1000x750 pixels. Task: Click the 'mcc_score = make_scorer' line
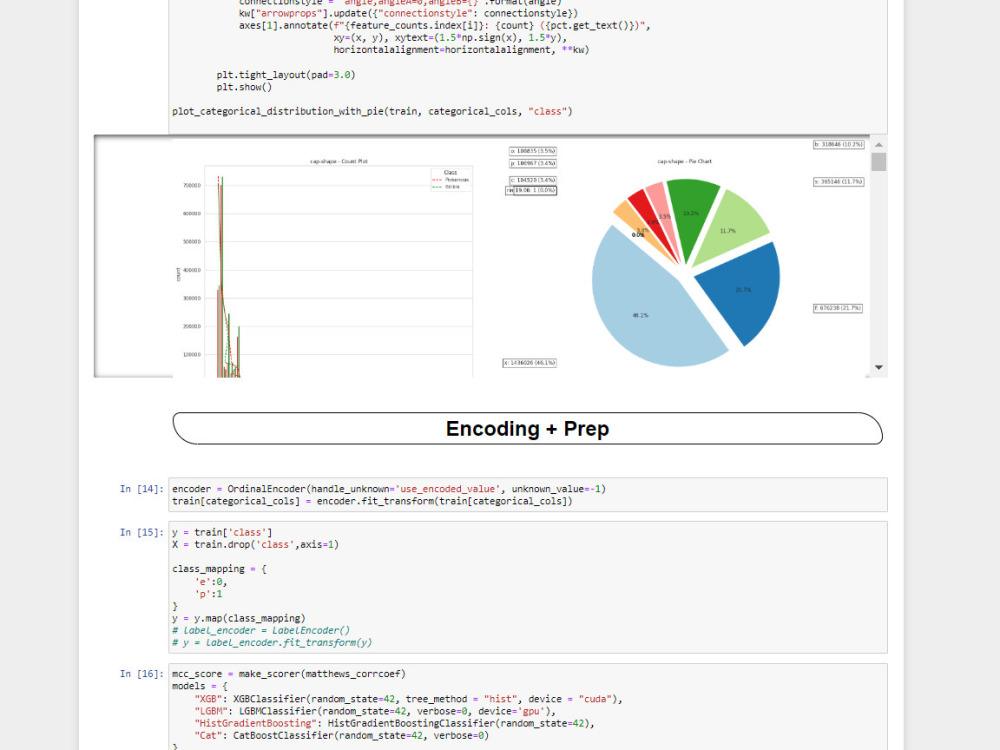289,674
